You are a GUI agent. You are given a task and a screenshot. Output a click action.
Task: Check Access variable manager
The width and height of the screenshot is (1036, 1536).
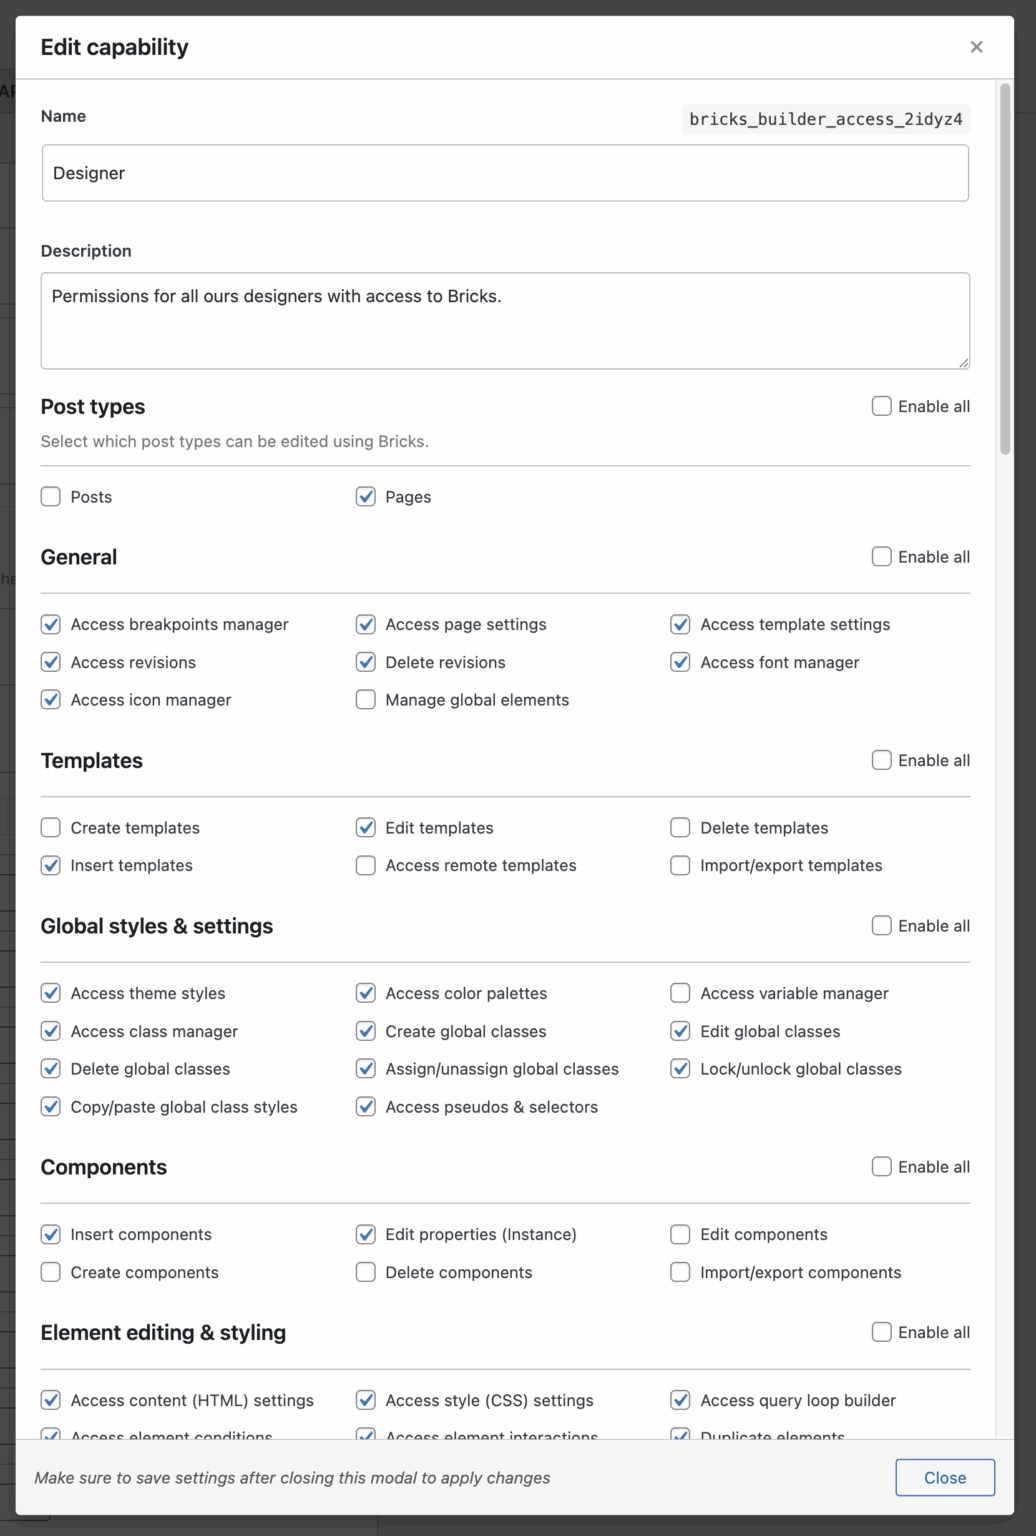680,993
